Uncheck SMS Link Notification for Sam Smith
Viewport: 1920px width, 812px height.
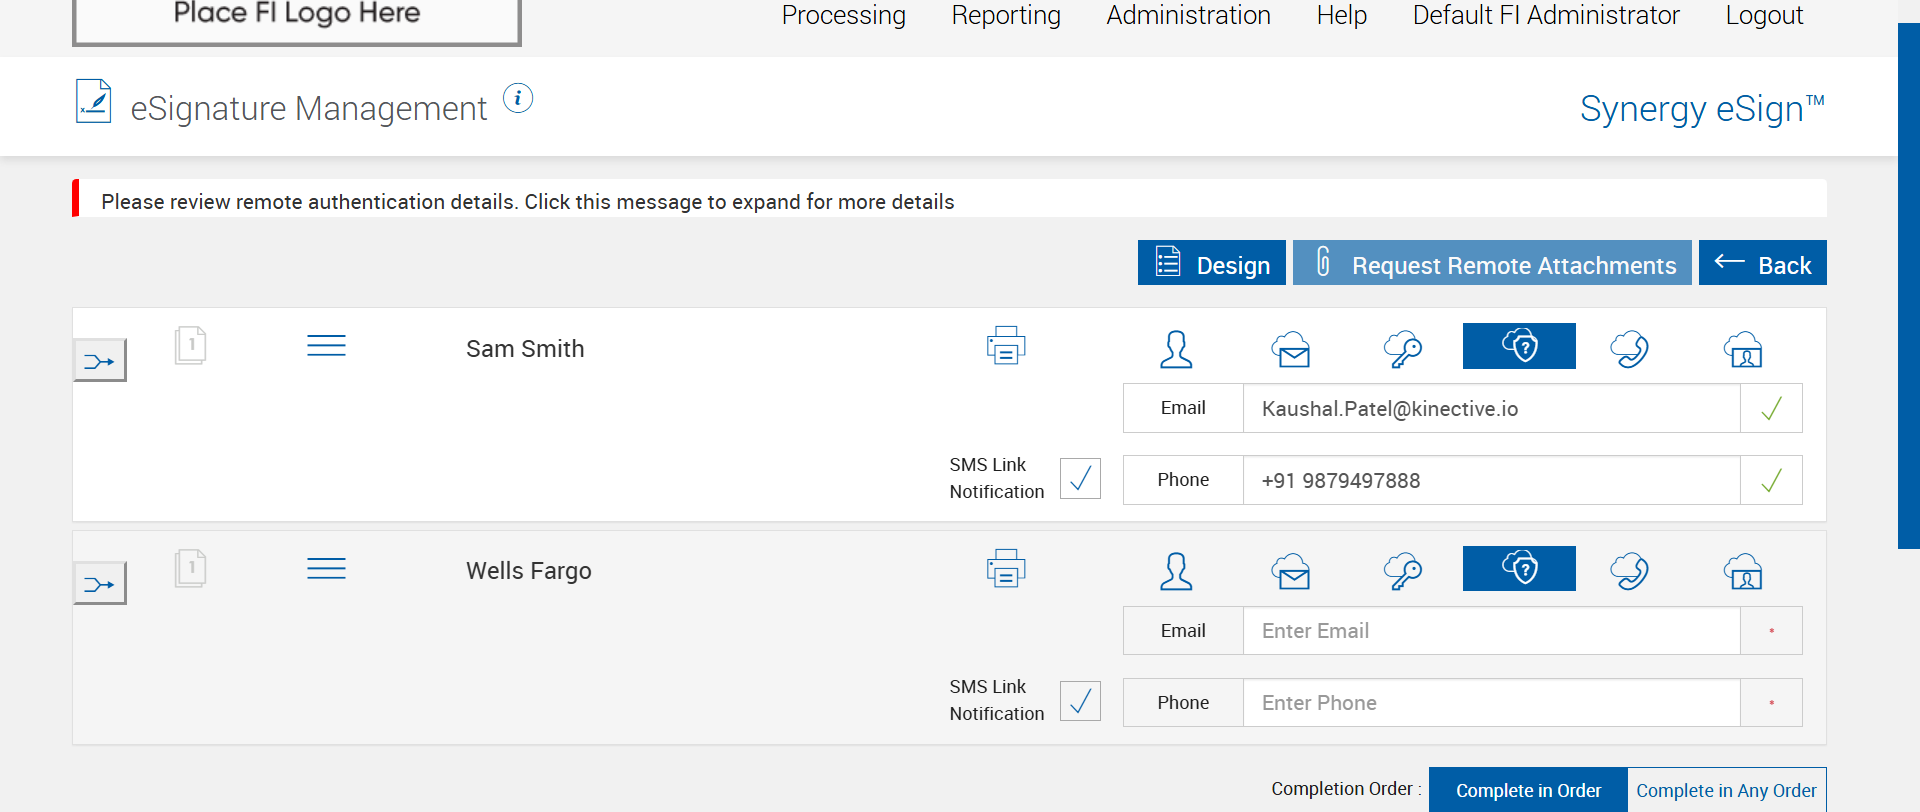(x=1080, y=479)
